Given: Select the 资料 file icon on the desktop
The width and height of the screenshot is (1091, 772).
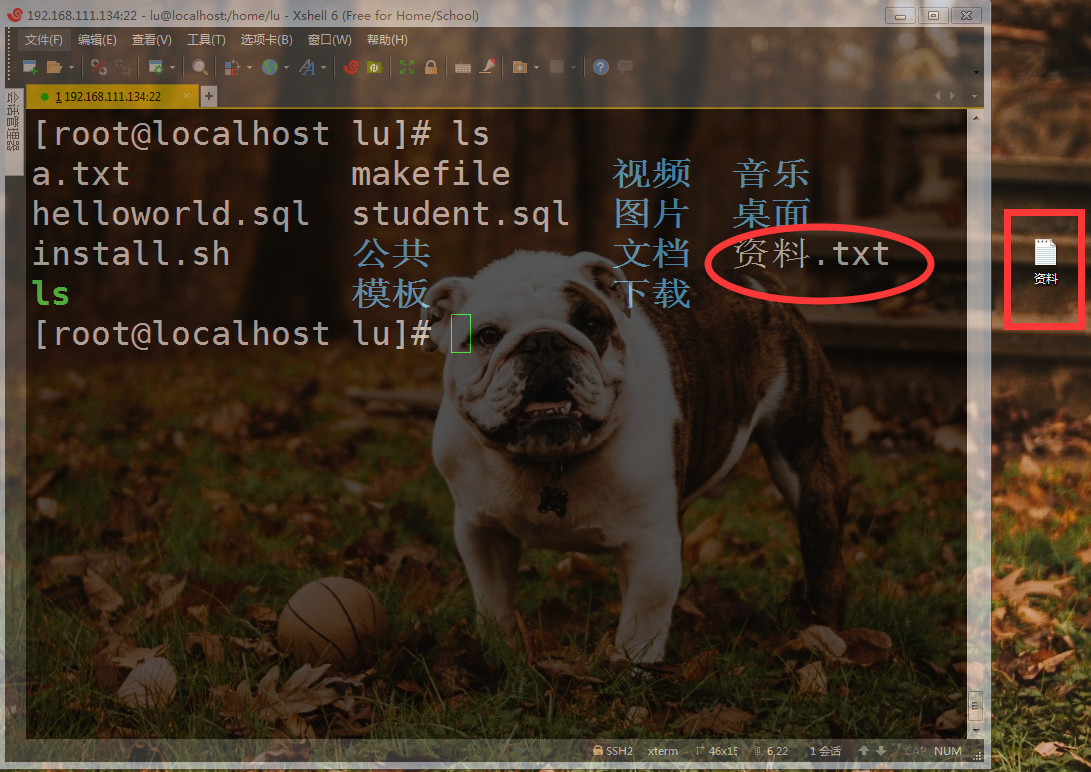Looking at the screenshot, I should 1045,262.
